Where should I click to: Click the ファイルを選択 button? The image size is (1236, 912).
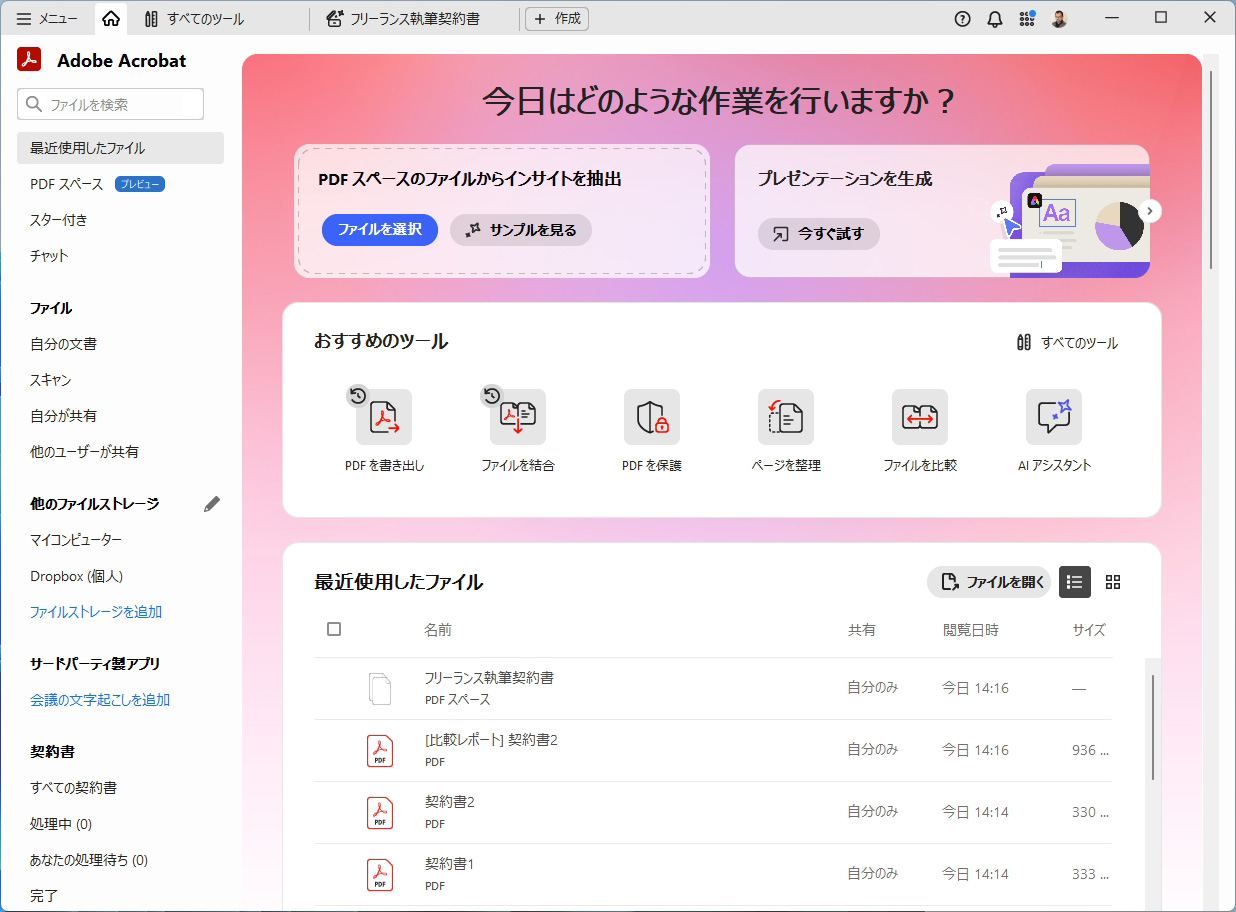[380, 230]
